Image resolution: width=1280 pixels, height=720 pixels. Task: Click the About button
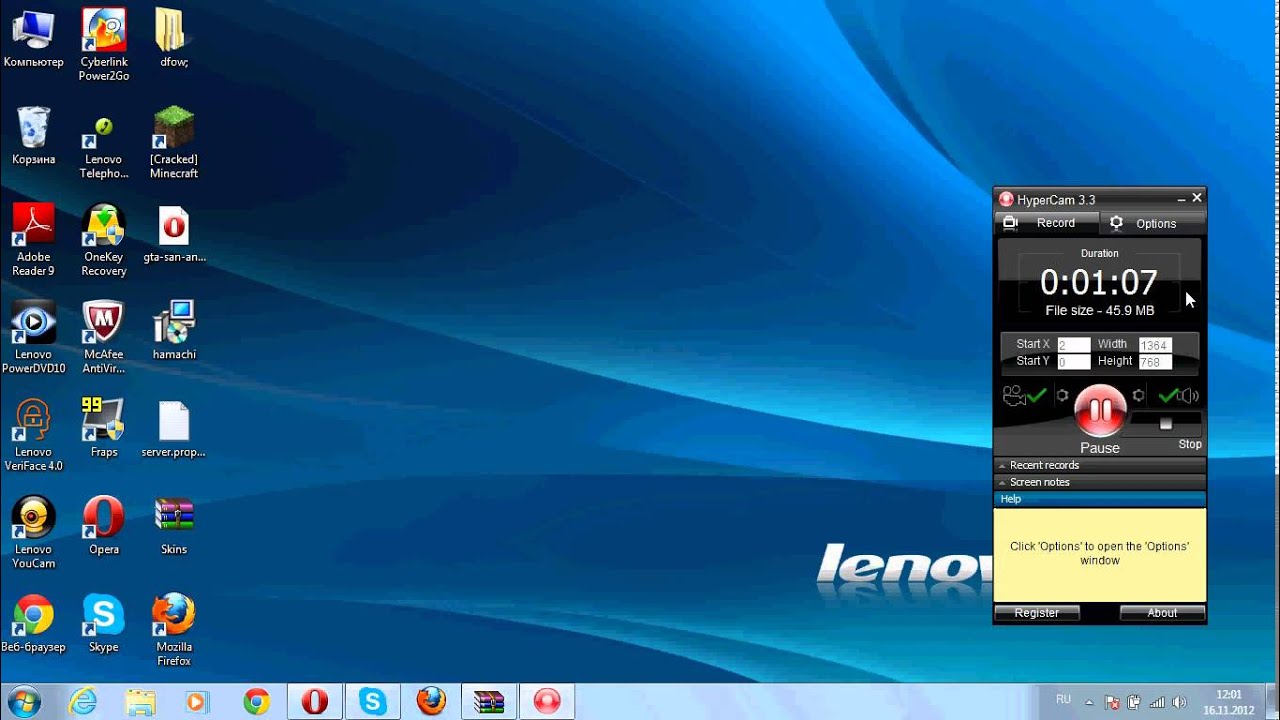coord(1162,613)
